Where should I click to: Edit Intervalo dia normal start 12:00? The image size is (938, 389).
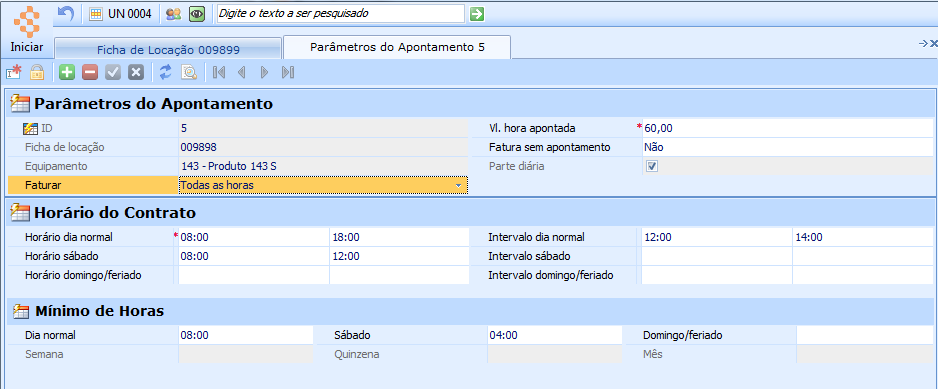coord(717,237)
